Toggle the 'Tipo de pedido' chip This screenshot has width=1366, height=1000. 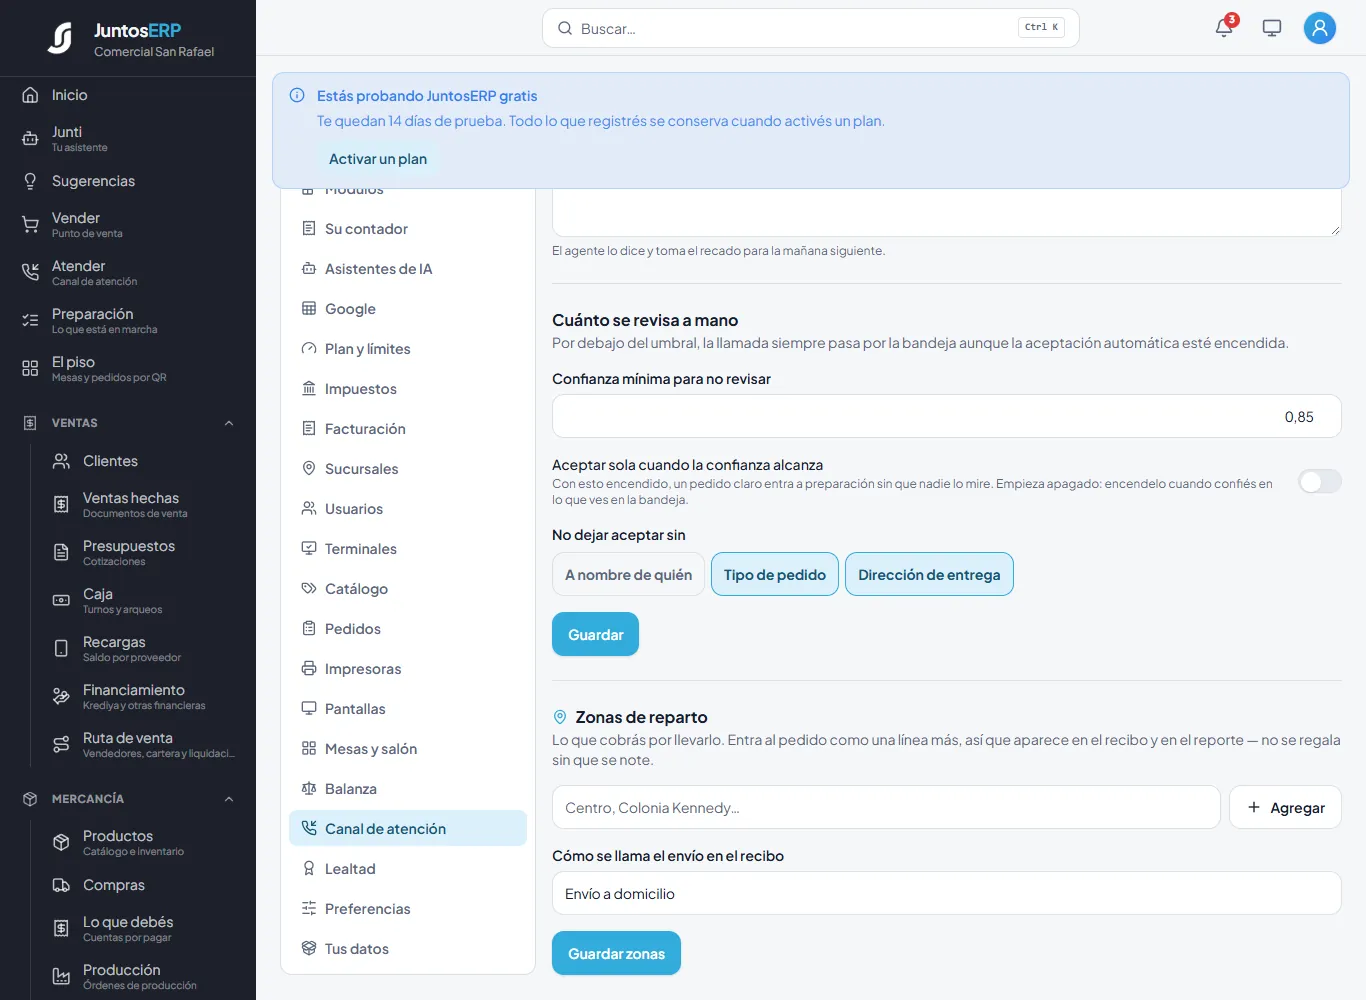775,575
